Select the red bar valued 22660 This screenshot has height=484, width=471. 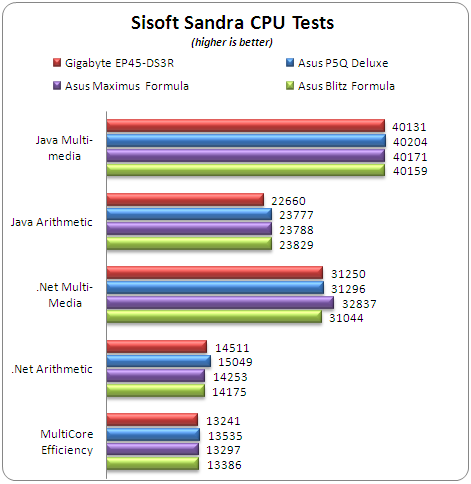point(185,200)
